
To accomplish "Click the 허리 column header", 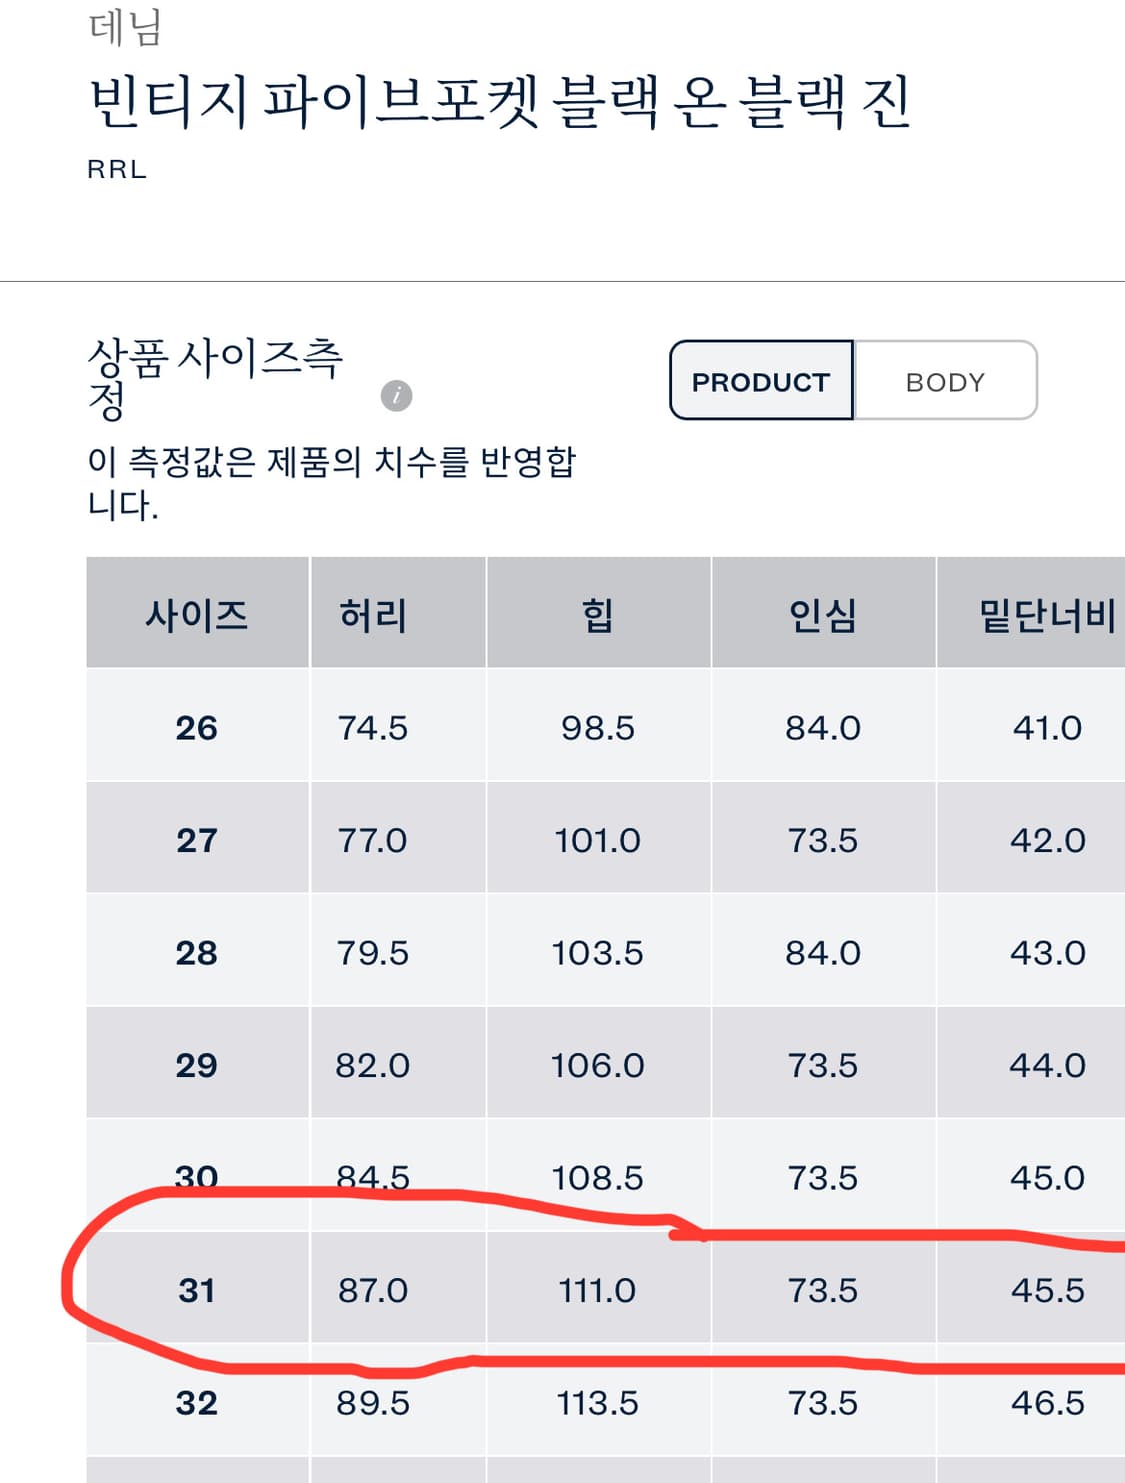I will (373, 614).
